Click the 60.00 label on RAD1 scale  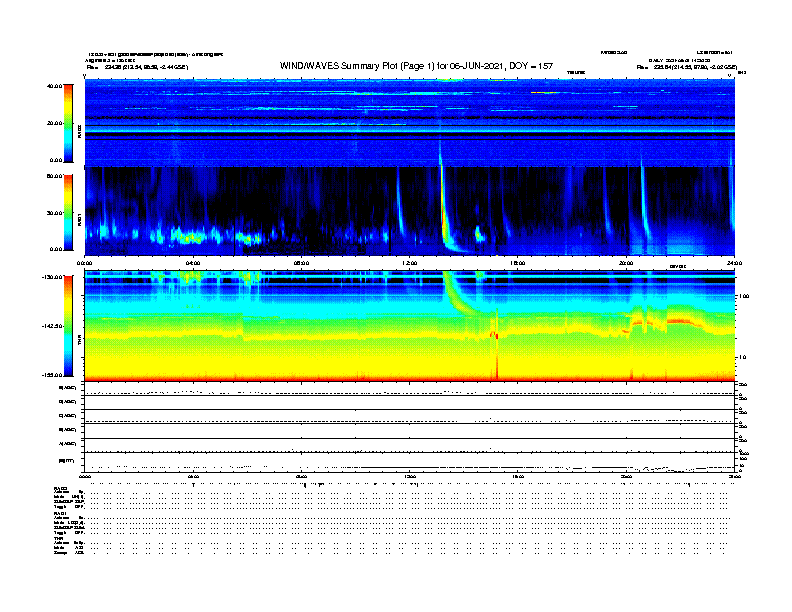coord(54,176)
